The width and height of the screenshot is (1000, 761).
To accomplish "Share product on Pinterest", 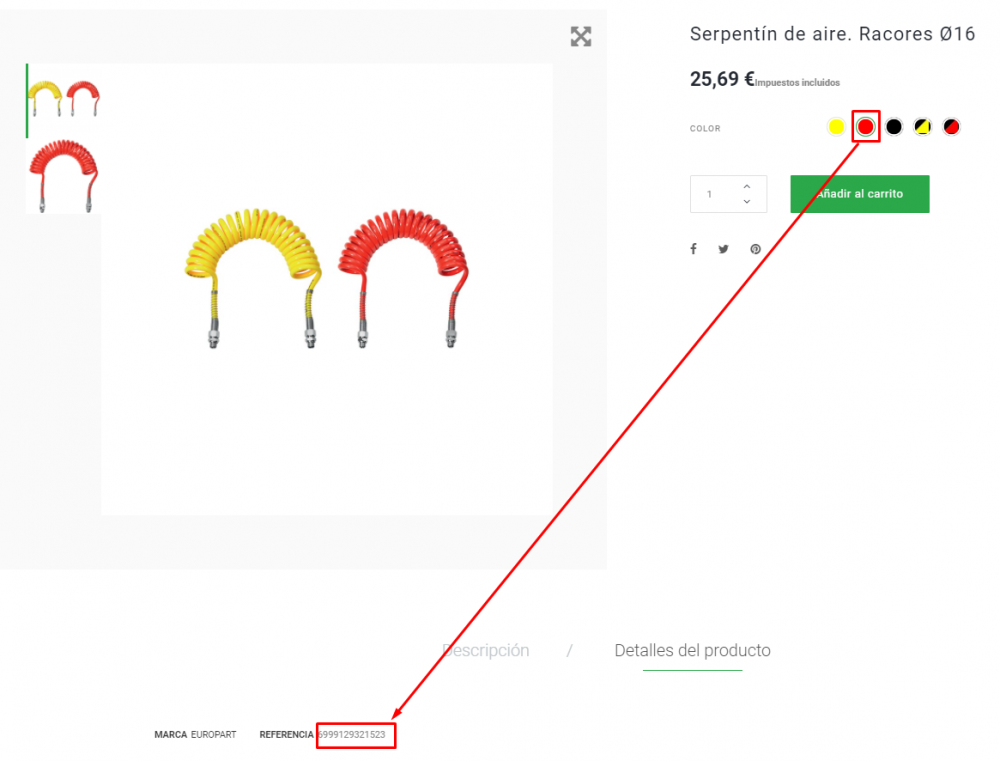I will [755, 249].
